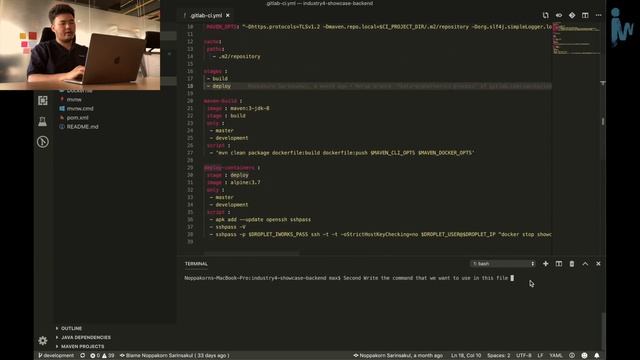Click the diamond git icon in editor toolbar
640x360 pixels.
(x=572, y=15)
